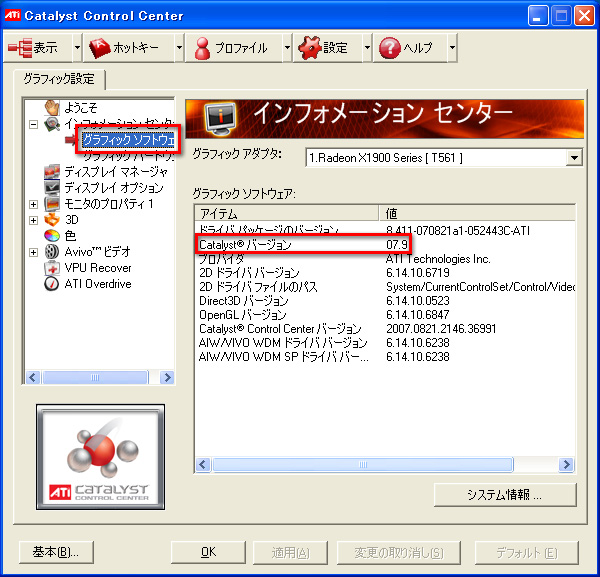Select グラフィック ソフトウェア tree item

pyautogui.click(x=129, y=140)
